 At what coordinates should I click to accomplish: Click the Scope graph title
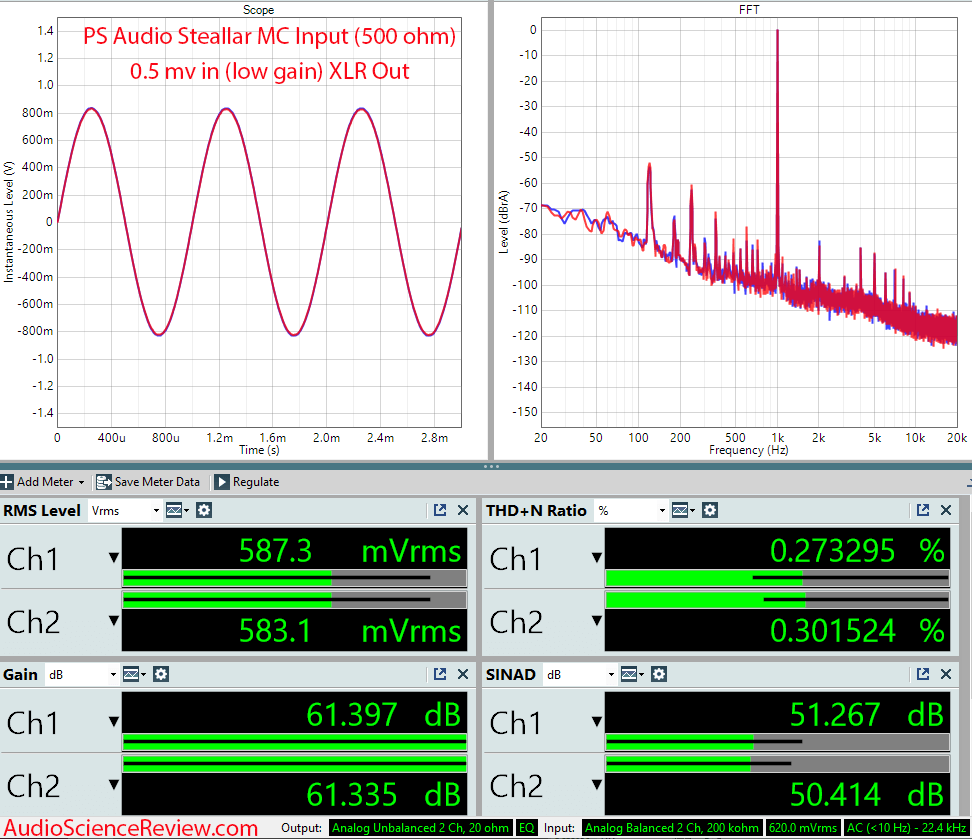click(258, 10)
